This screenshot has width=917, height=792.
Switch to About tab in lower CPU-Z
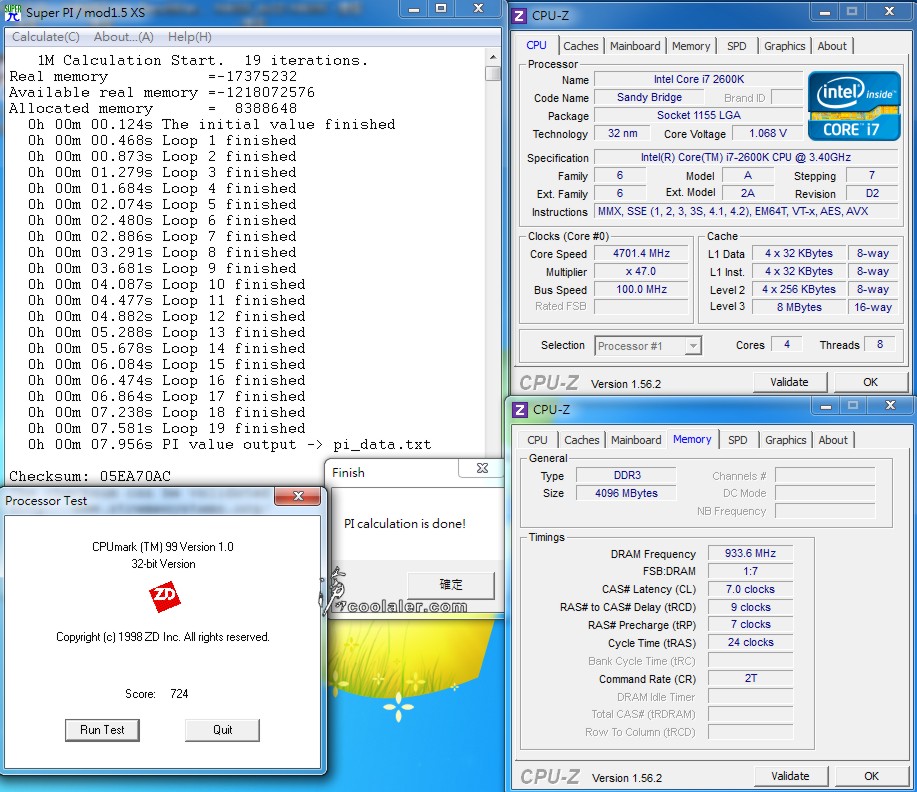click(833, 440)
